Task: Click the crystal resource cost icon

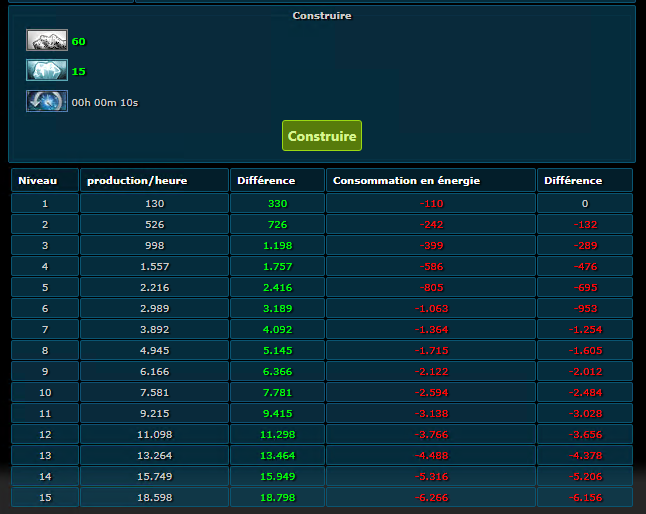Action: point(47,71)
